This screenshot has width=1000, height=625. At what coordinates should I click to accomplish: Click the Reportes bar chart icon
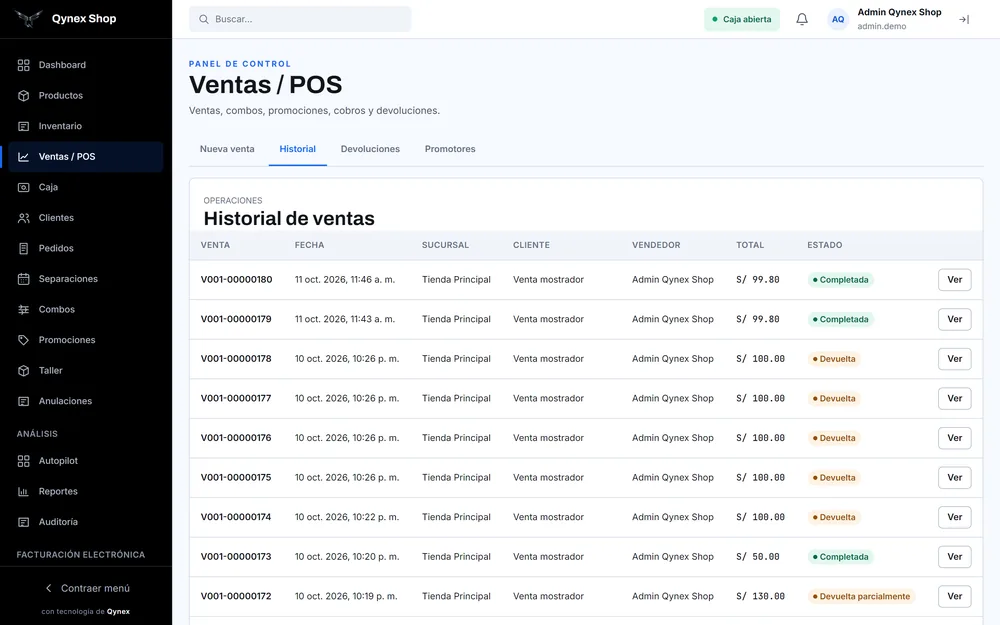[x=24, y=492]
